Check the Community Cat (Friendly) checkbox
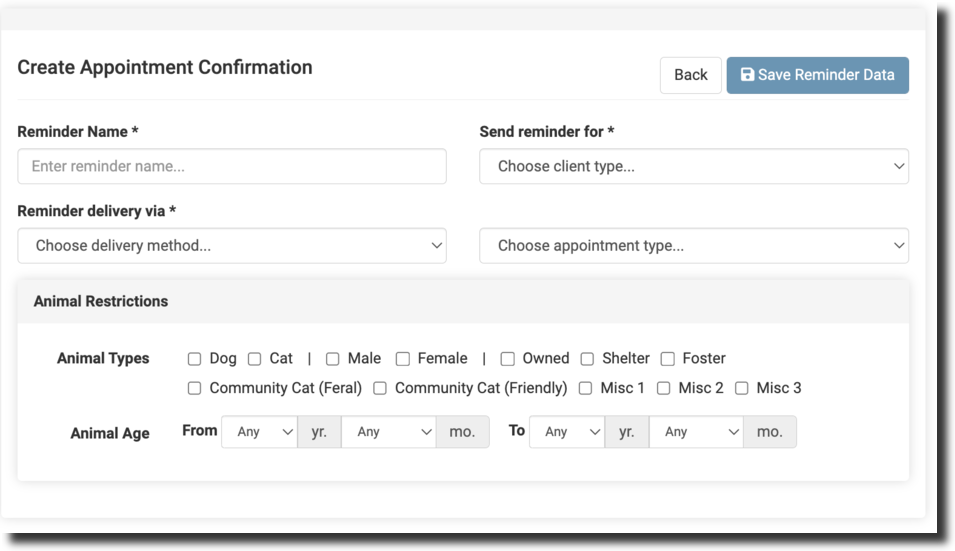Screen dimensions: 955x551 [380, 388]
